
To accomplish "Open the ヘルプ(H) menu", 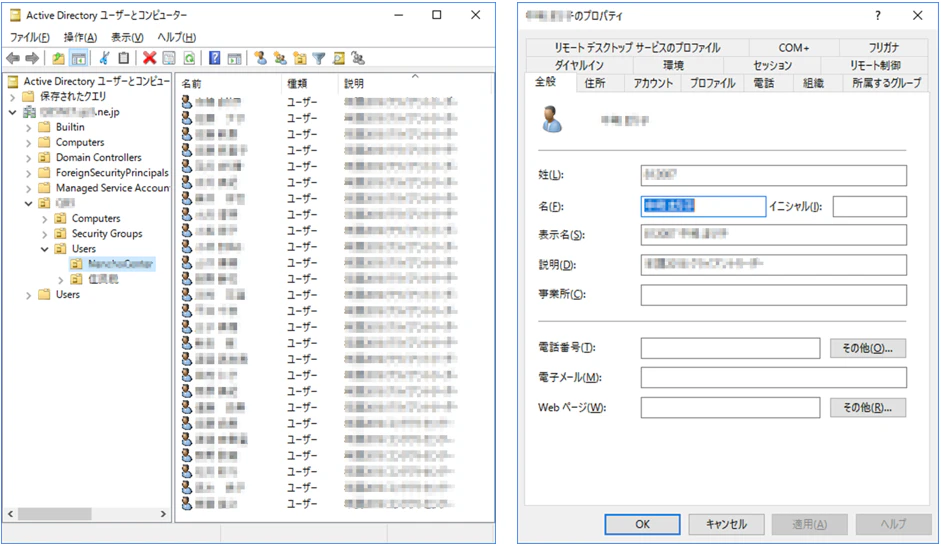I will (x=176, y=37).
